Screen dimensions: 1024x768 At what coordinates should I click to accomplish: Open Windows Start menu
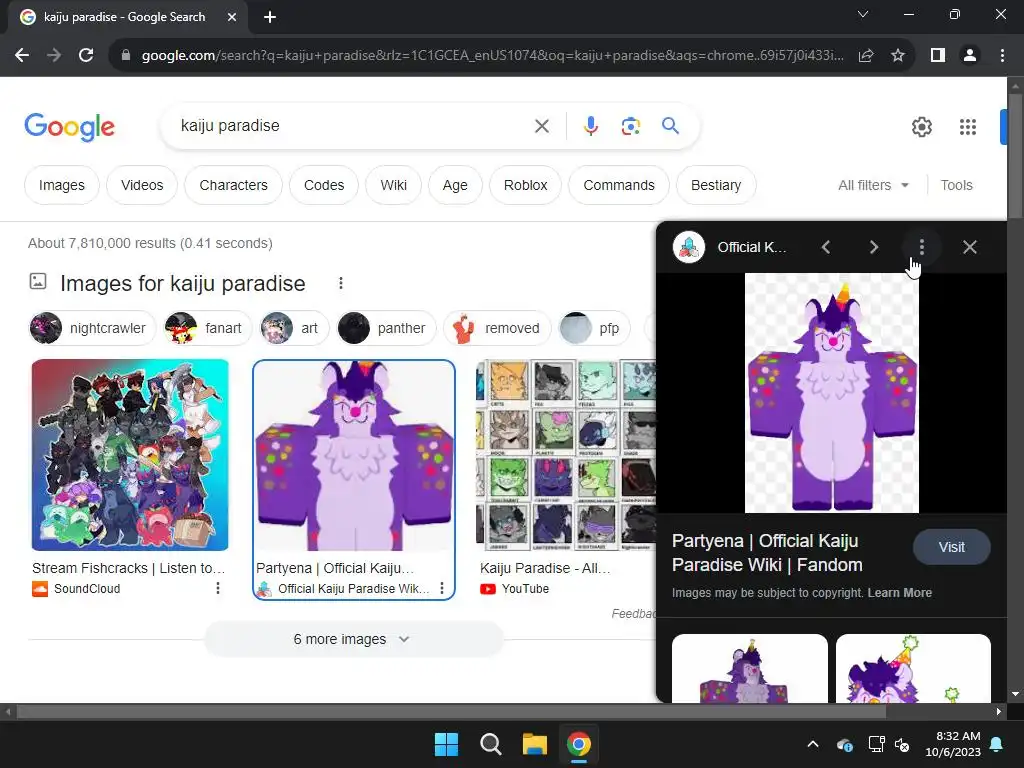(x=447, y=744)
